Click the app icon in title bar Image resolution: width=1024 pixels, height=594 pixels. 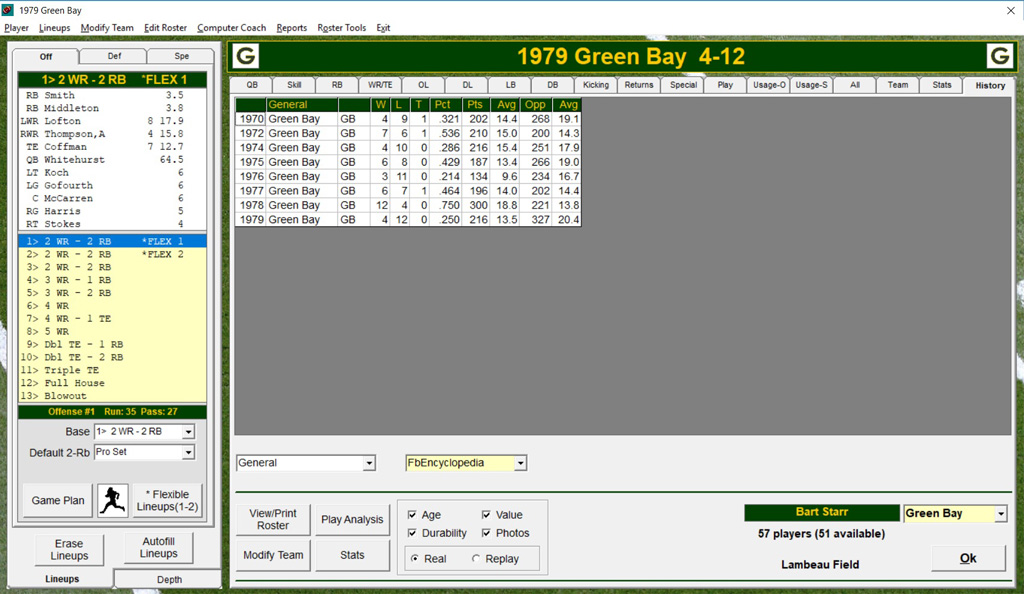(9, 9)
